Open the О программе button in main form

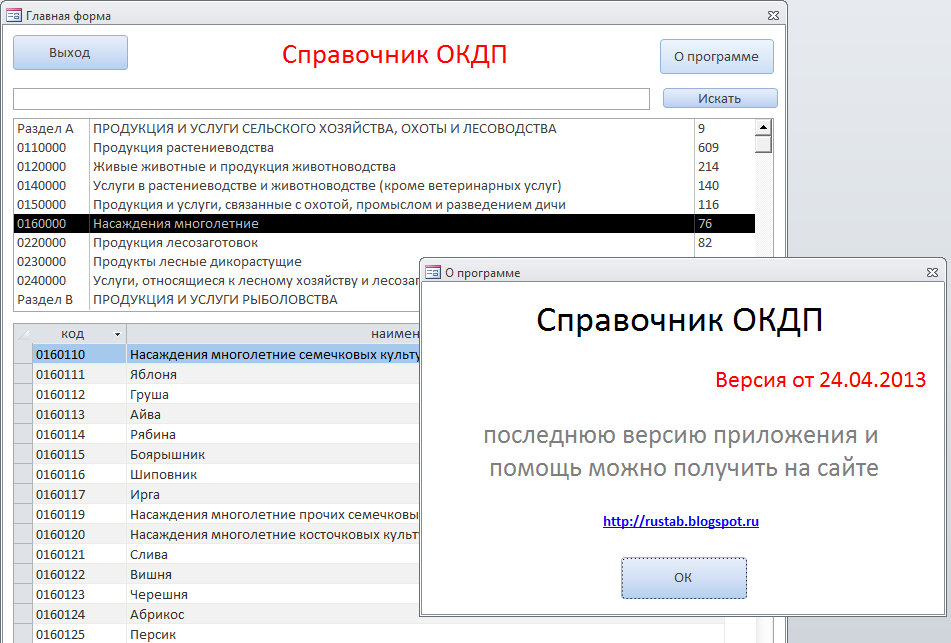(716, 57)
